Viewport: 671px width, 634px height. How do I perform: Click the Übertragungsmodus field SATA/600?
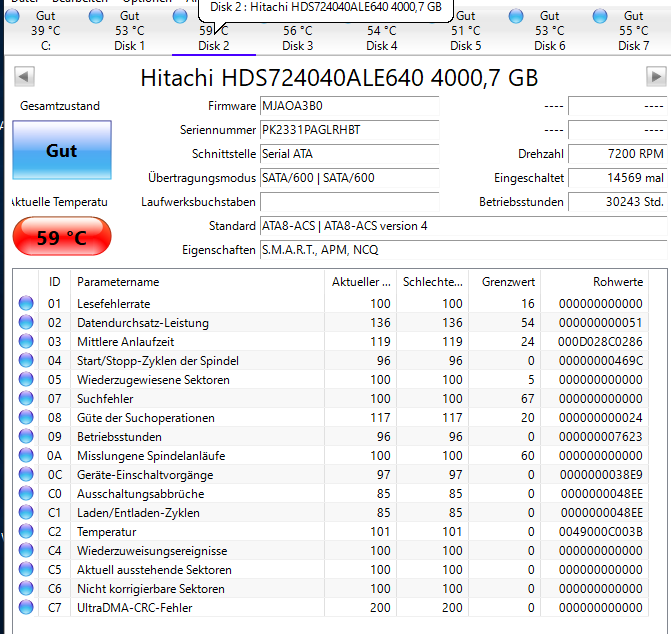(x=350, y=178)
